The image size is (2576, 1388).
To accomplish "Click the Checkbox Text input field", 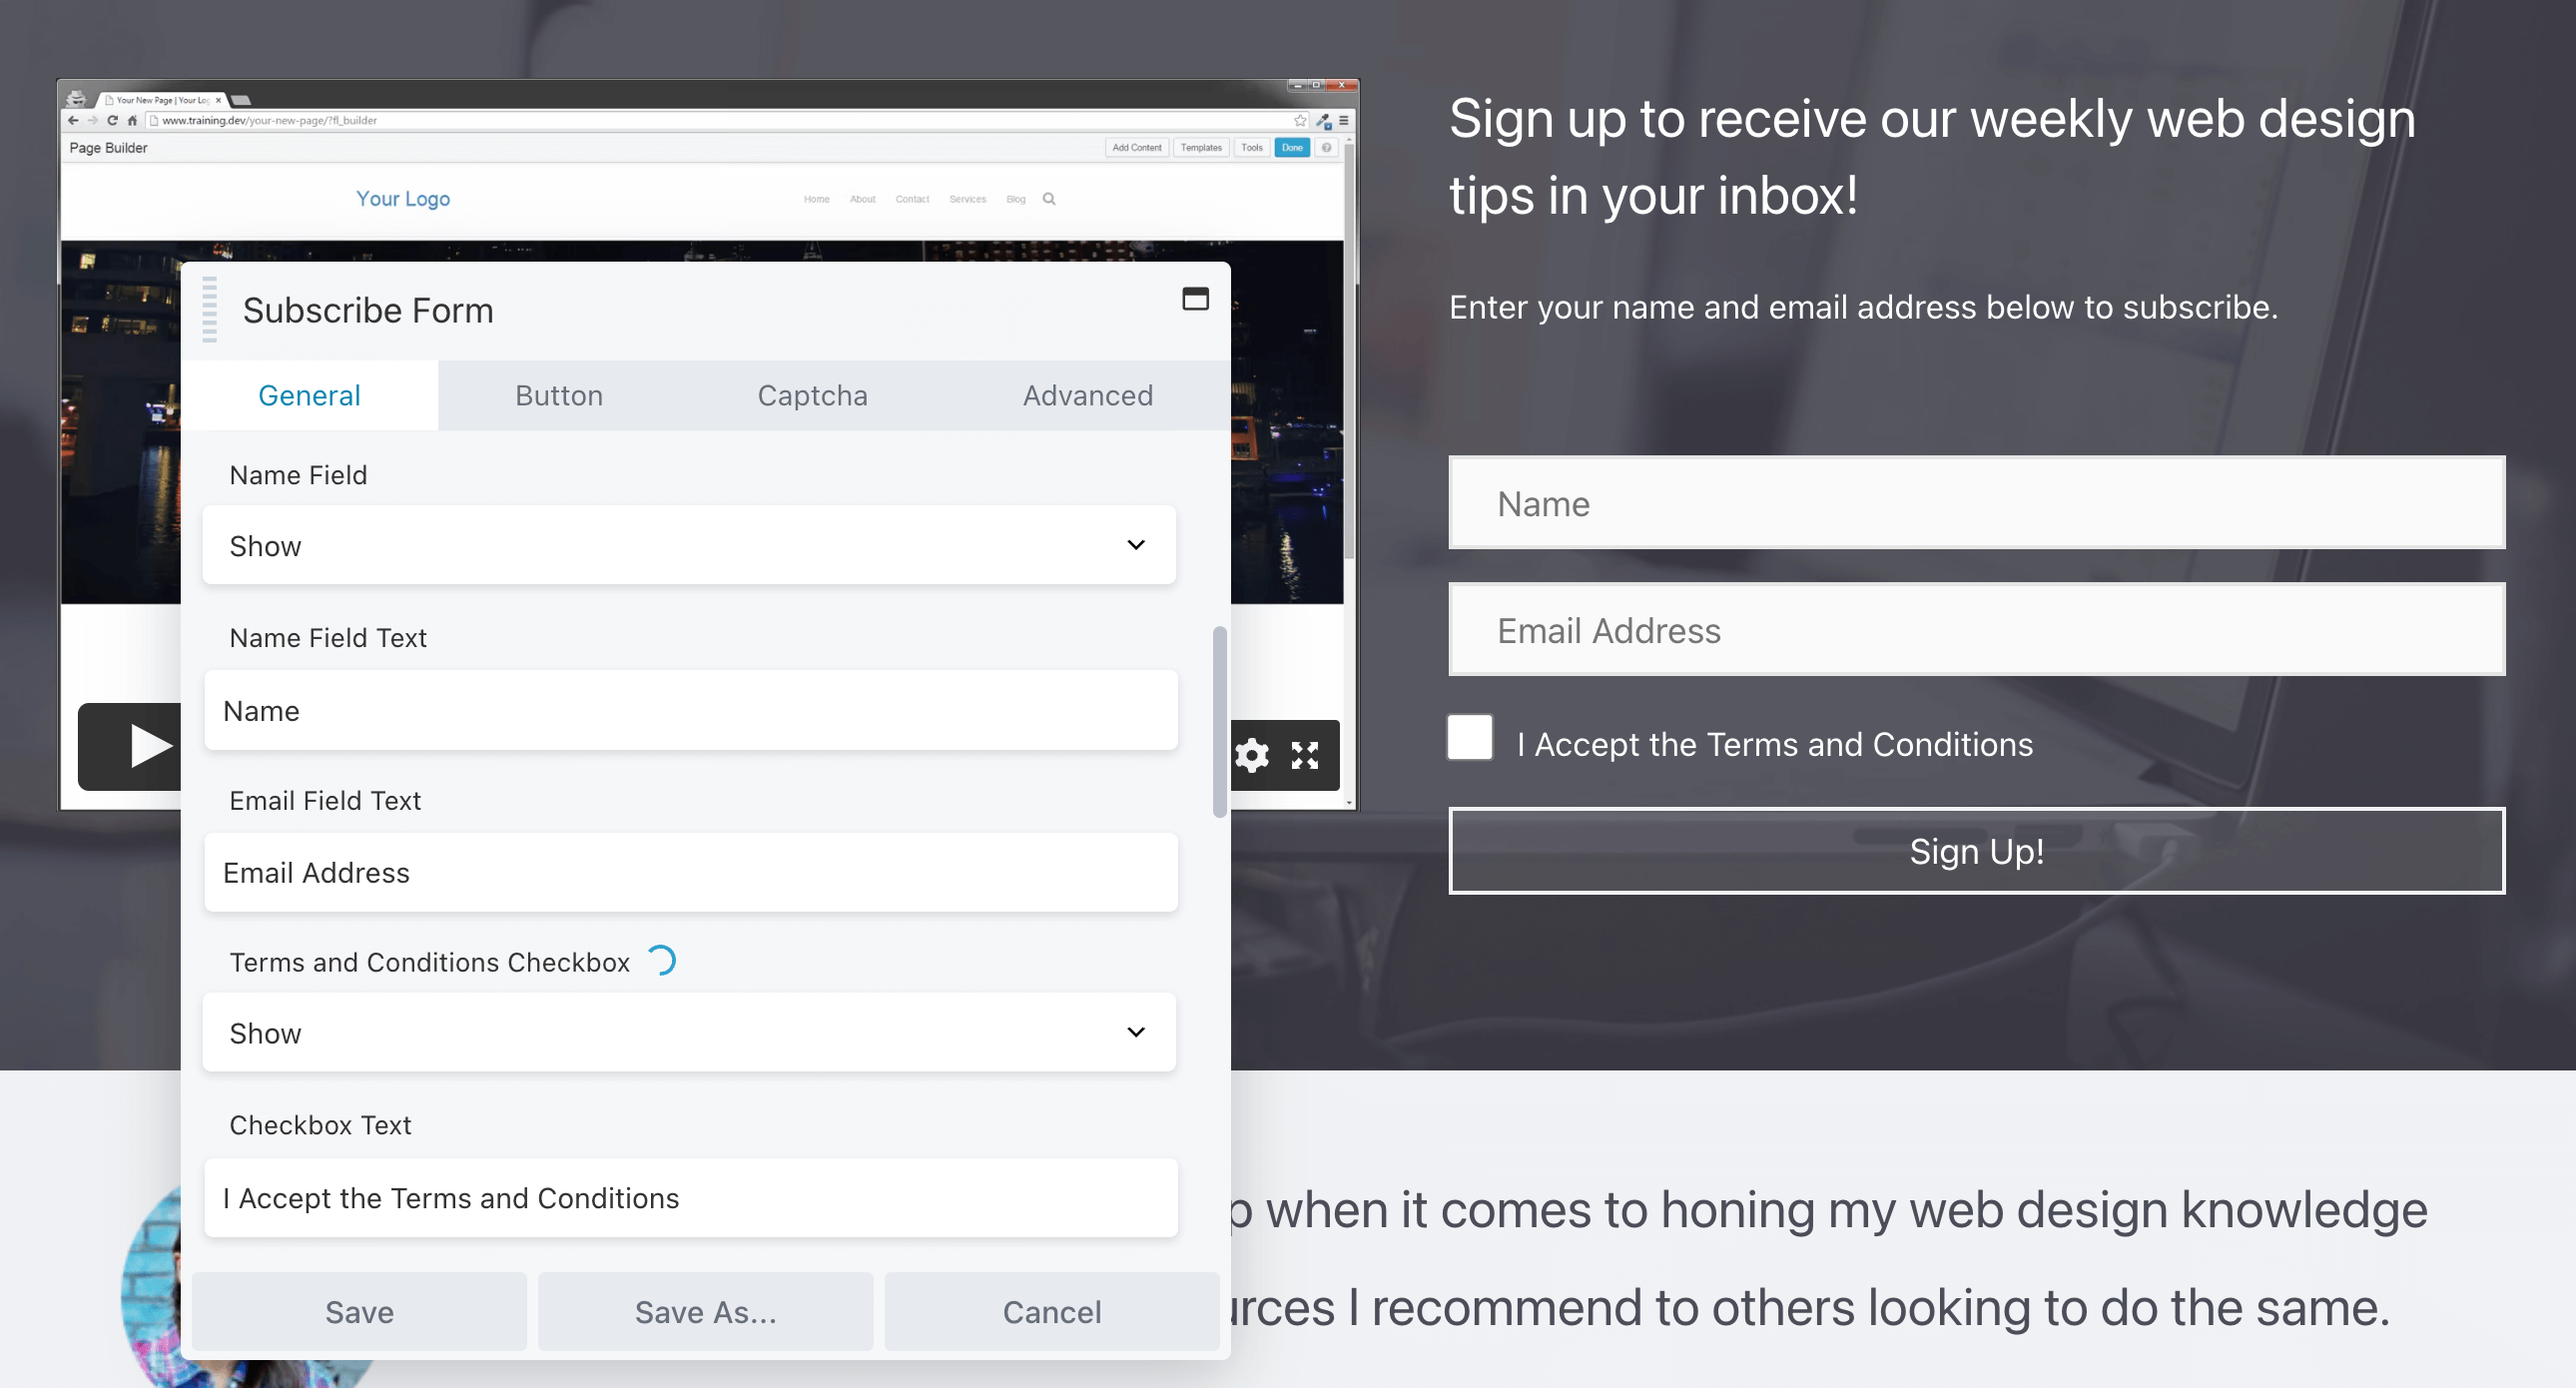I will 690,1197.
